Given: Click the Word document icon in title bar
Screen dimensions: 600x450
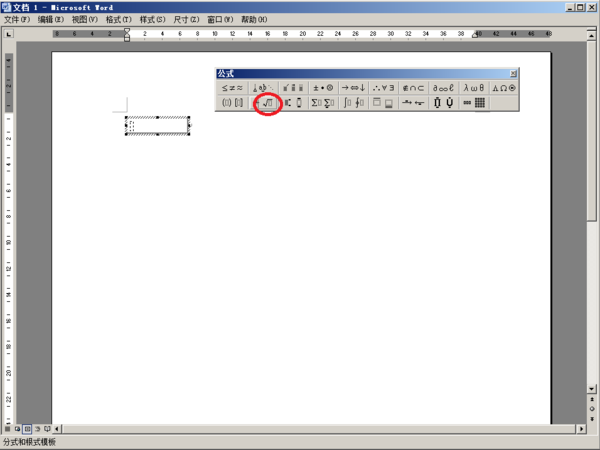Looking at the screenshot, I should pyautogui.click(x=6, y=7).
